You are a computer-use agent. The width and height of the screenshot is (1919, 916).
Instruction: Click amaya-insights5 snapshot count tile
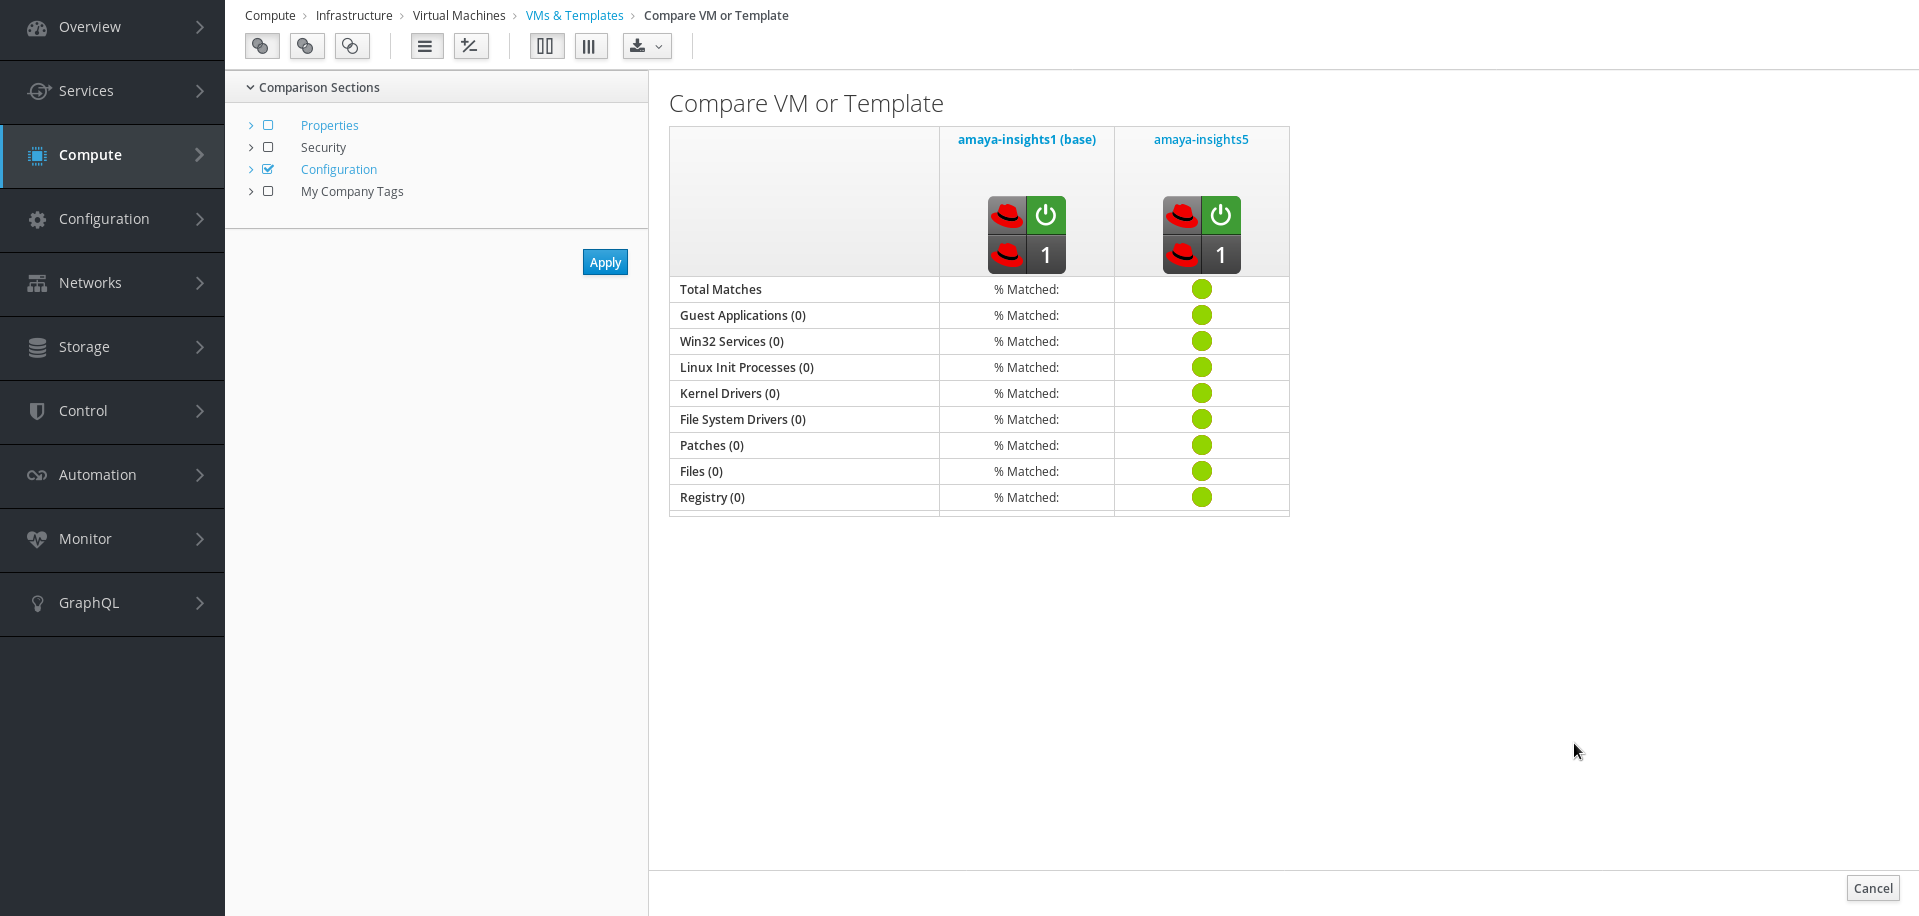tap(1221, 255)
